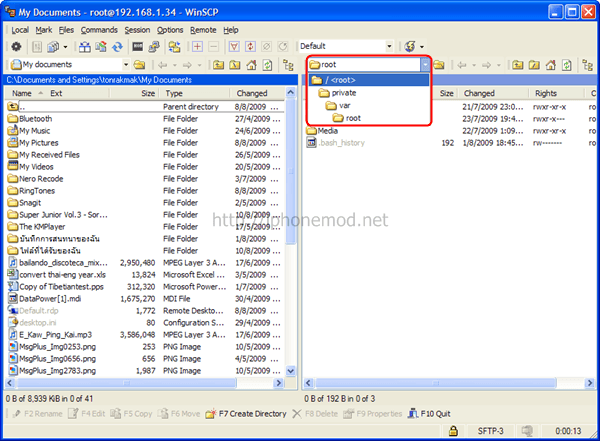Click F5 Copy button
Screen dimensions: 600x441
click(131, 414)
